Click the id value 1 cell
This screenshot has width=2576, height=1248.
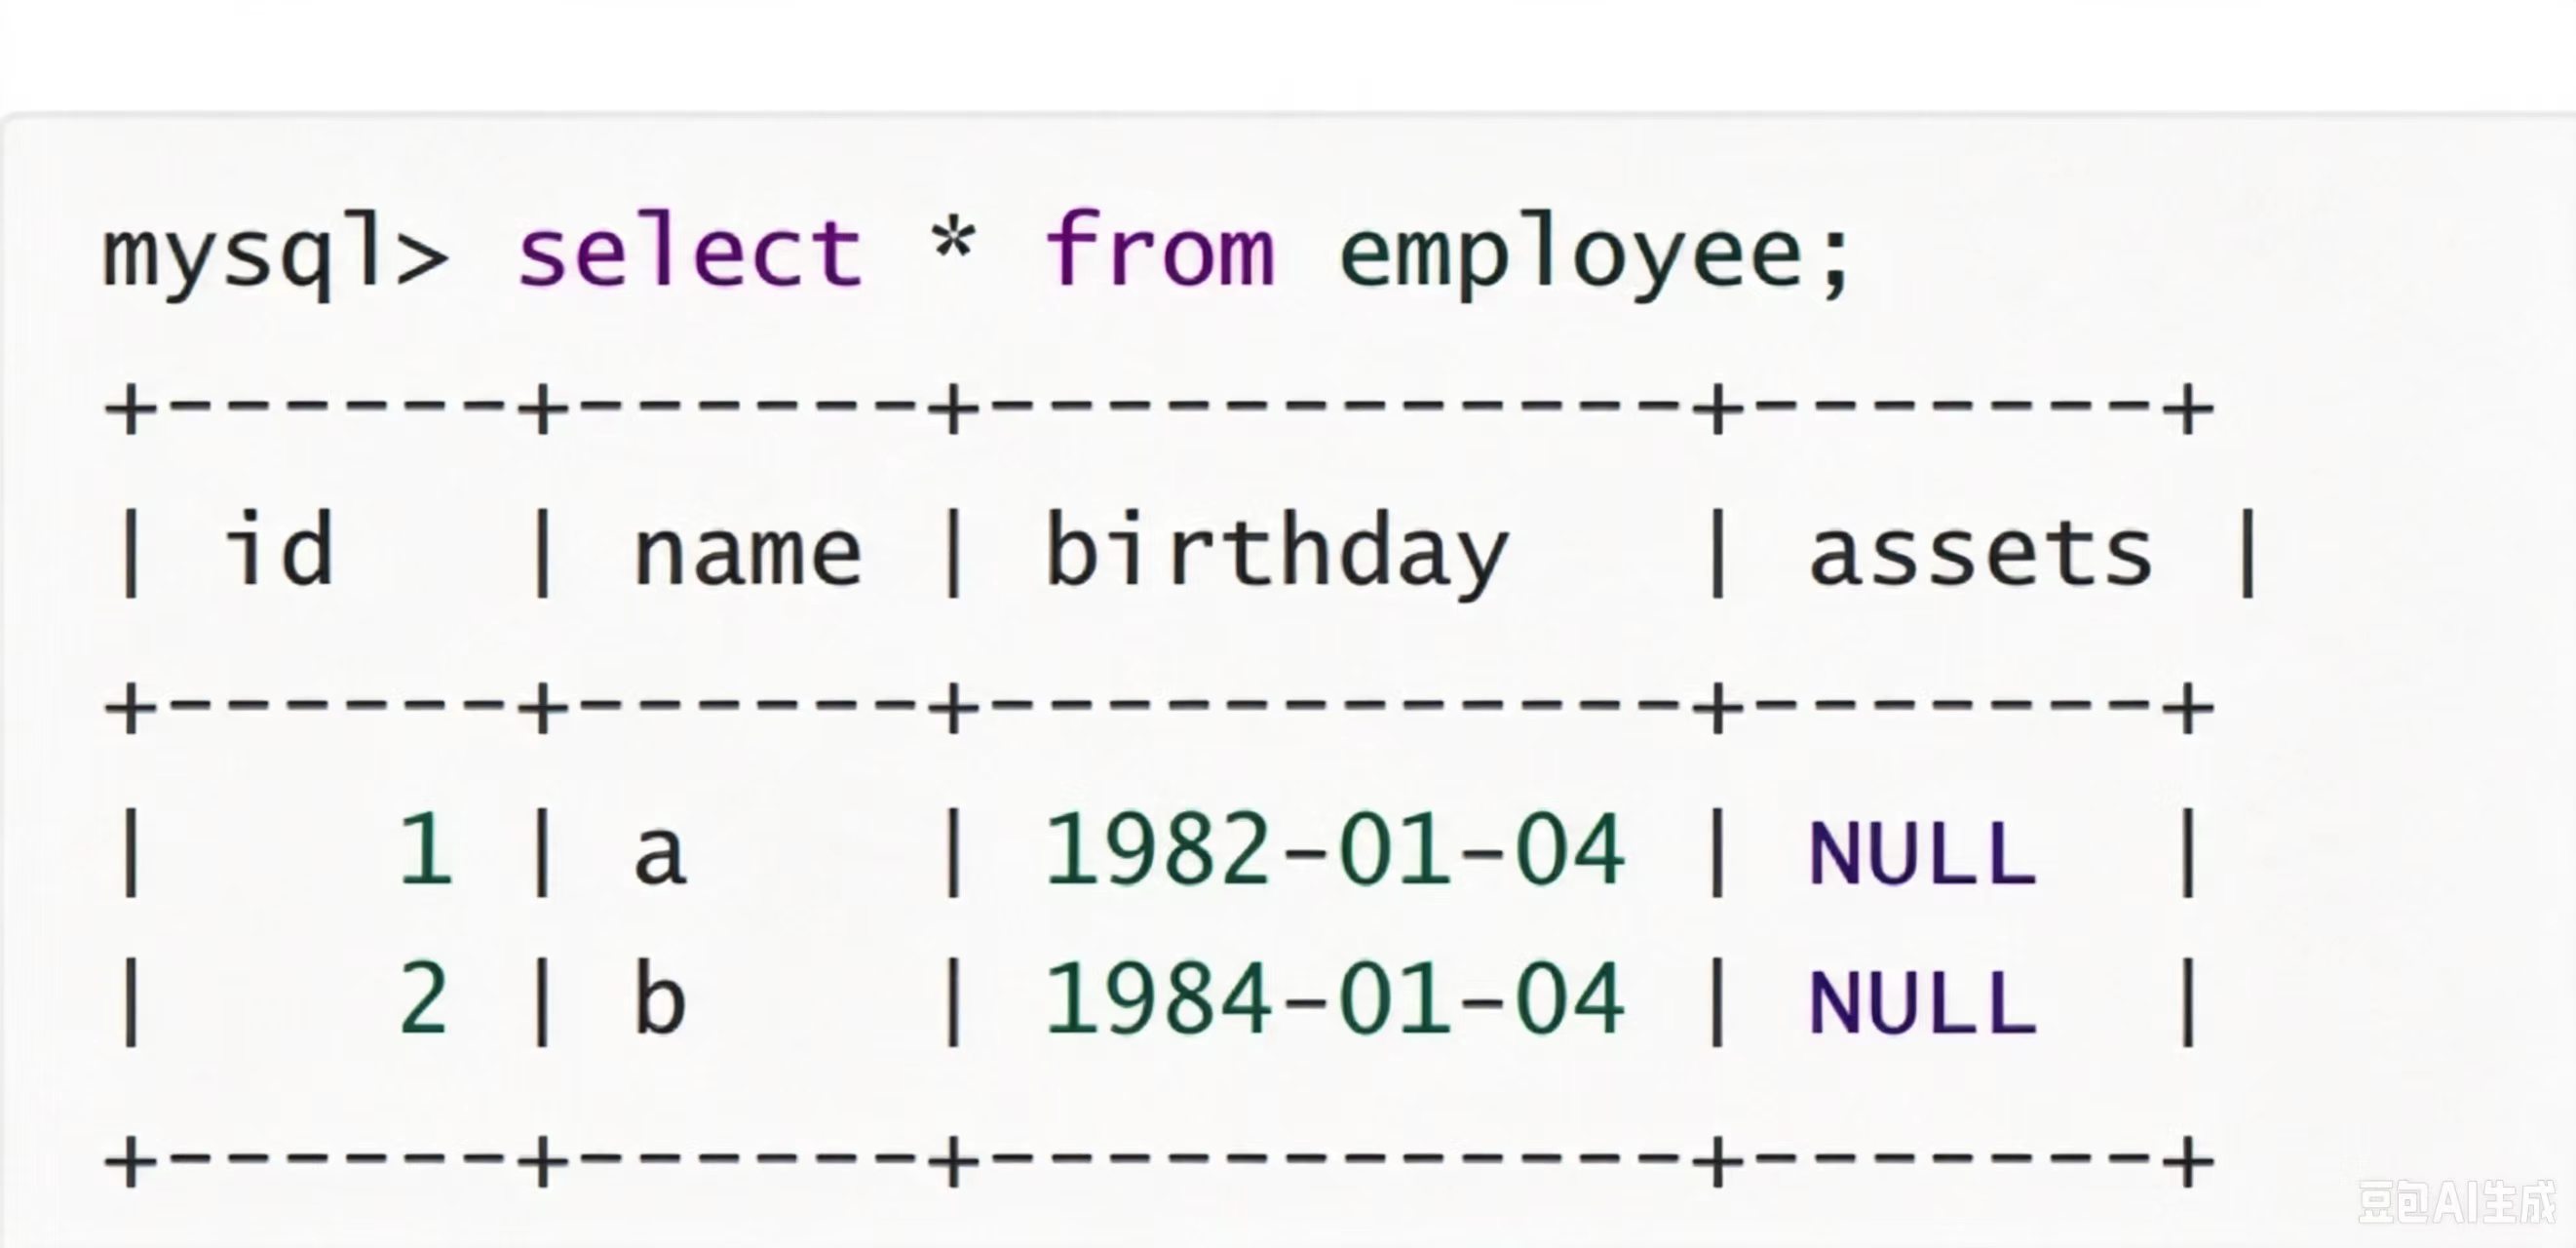[x=426, y=849]
